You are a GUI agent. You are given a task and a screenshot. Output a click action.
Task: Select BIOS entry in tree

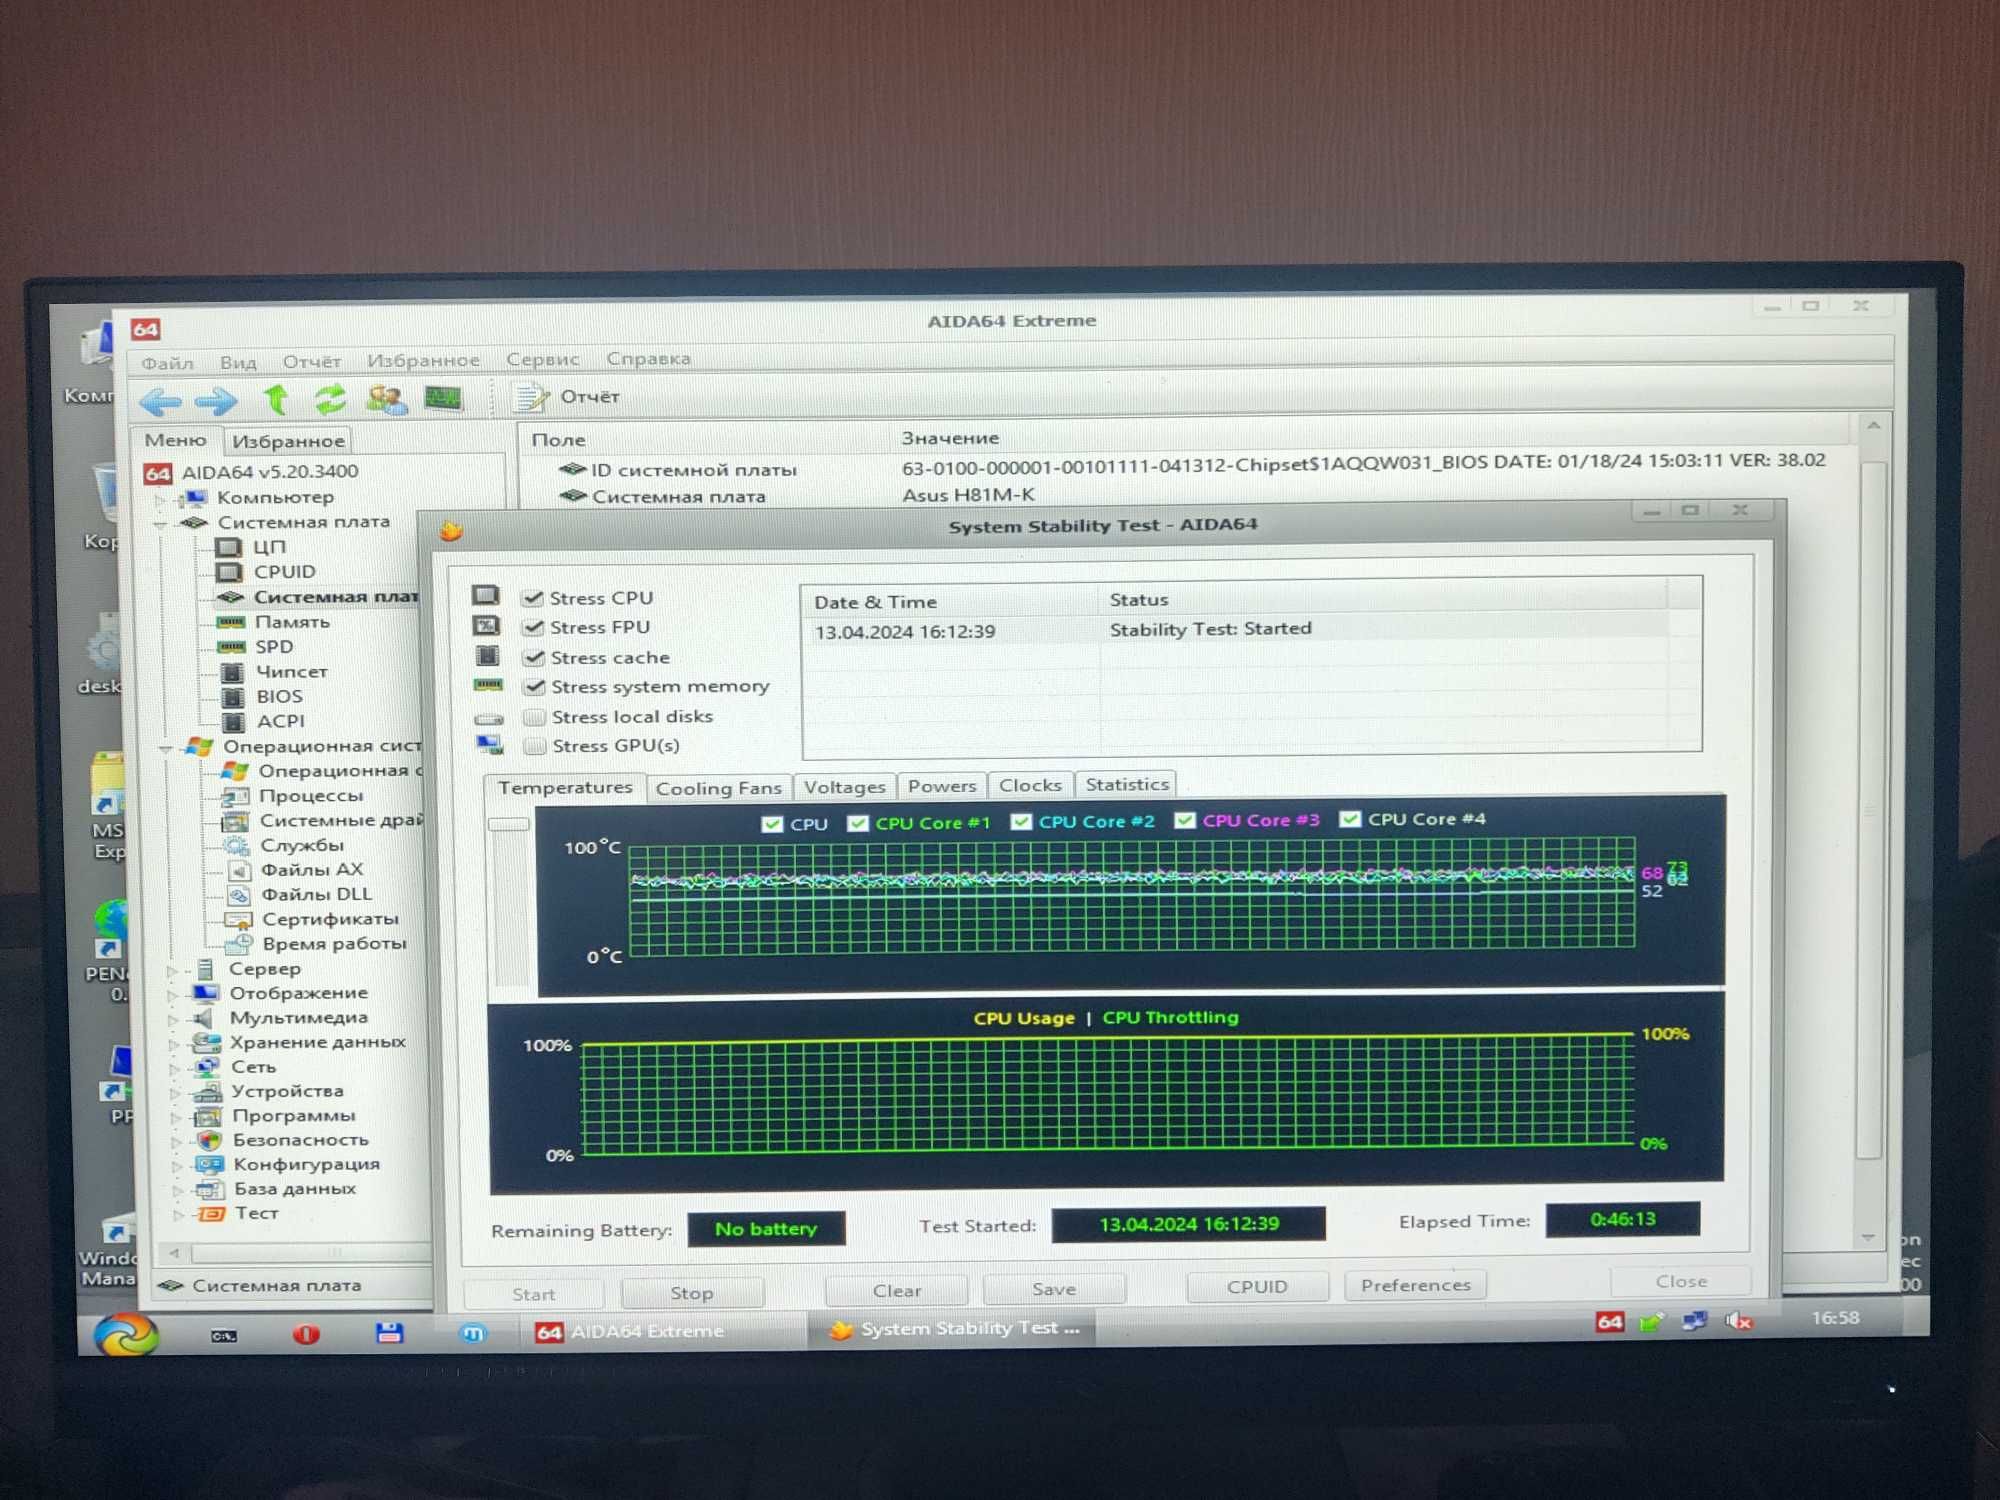click(278, 697)
